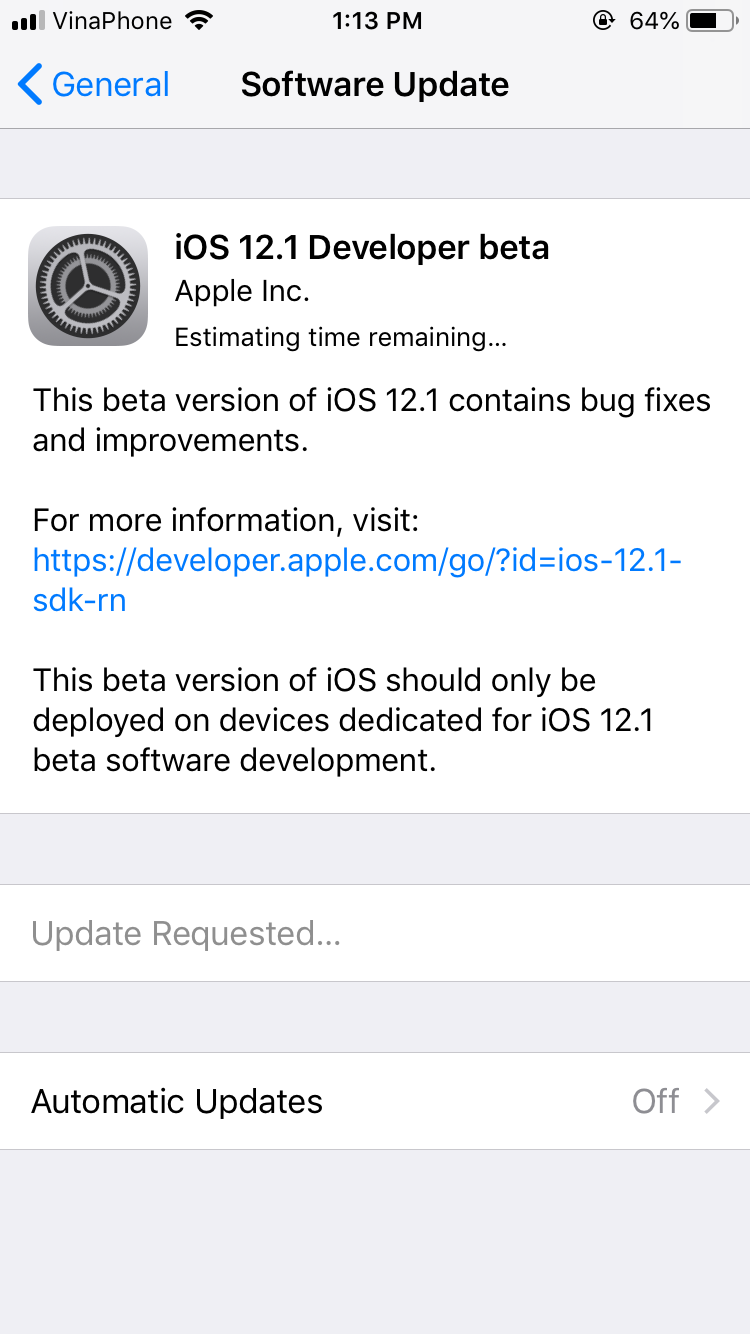Tap the 1:13 PM clock
This screenshot has width=750, height=1334.
[376, 21]
